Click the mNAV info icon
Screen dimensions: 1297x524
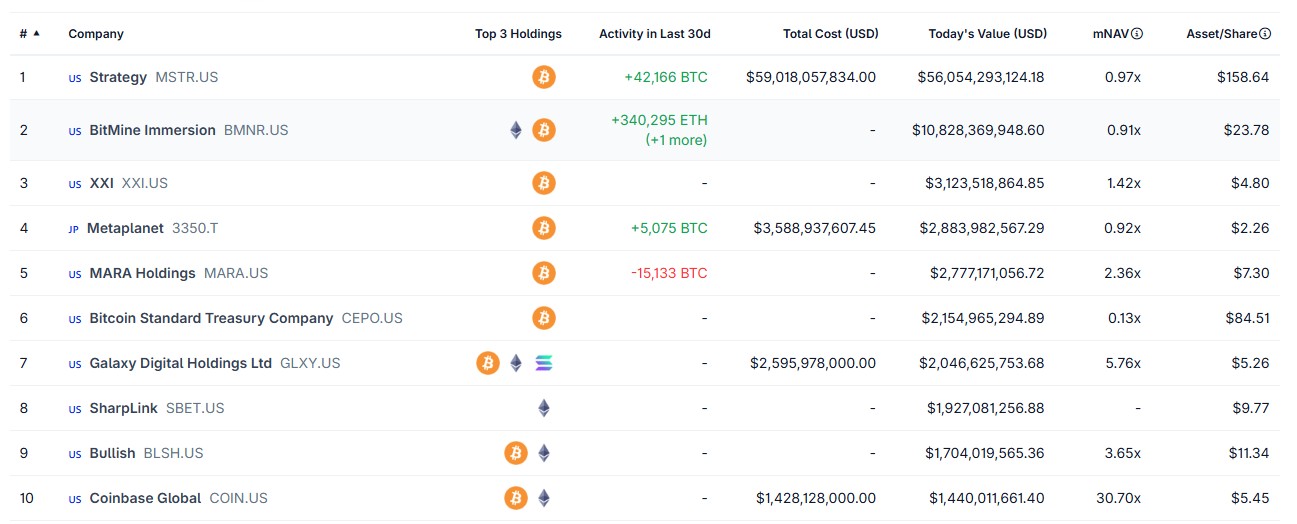1137,34
